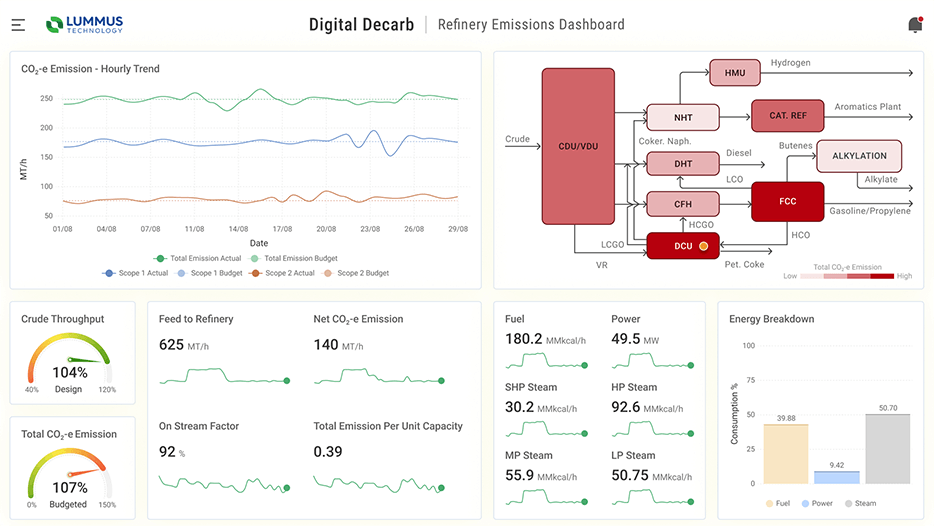Open the hamburger menu
This screenshot has height=526, width=934.
pos(18,25)
